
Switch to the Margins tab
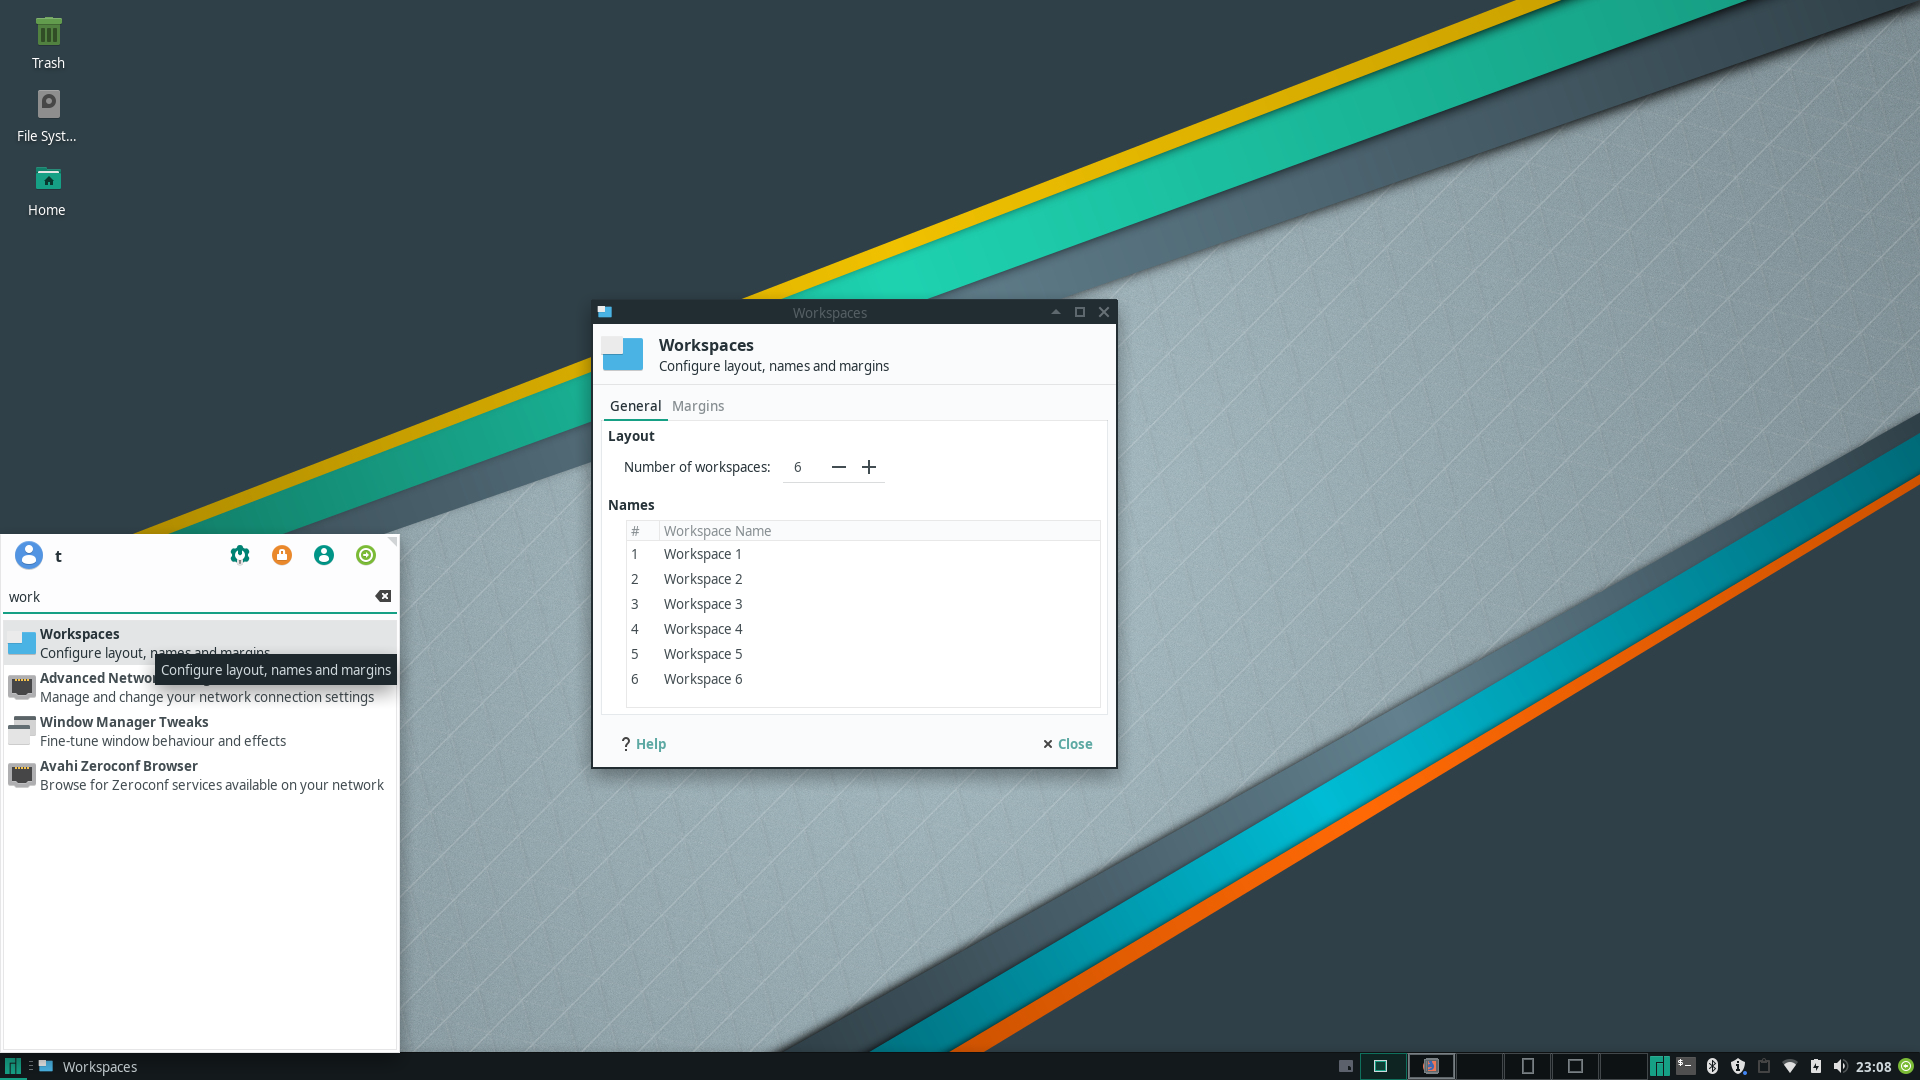698,406
